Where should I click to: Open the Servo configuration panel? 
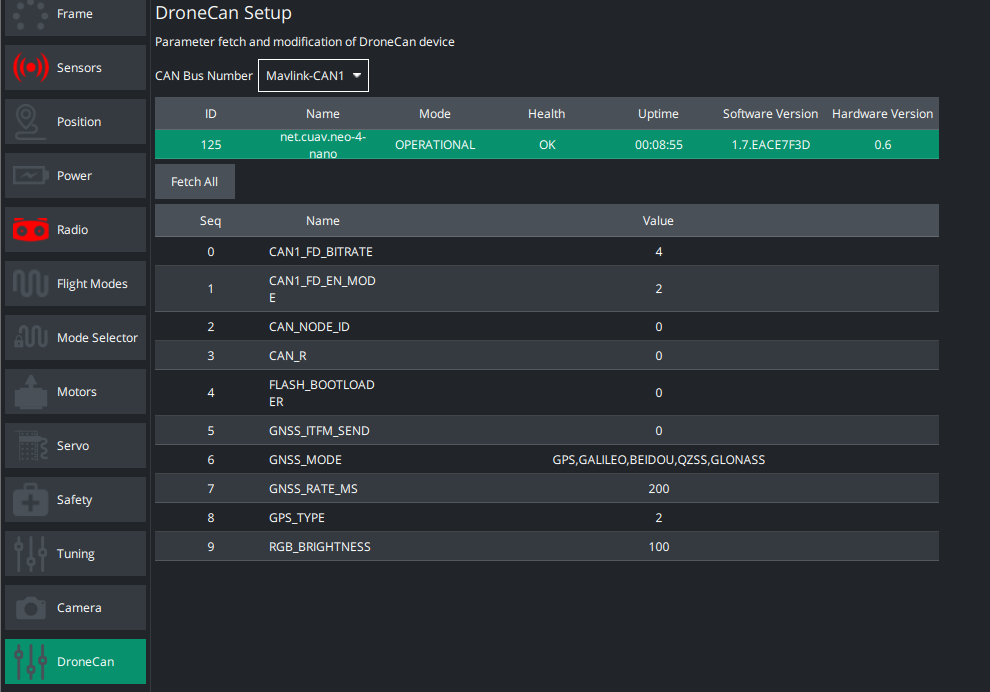tap(75, 445)
